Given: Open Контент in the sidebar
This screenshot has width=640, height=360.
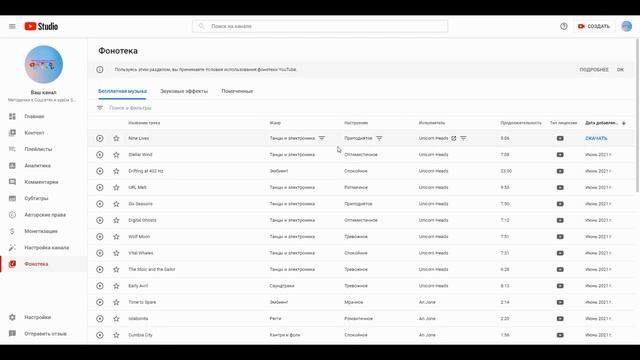Looking at the screenshot, I should (x=34, y=133).
